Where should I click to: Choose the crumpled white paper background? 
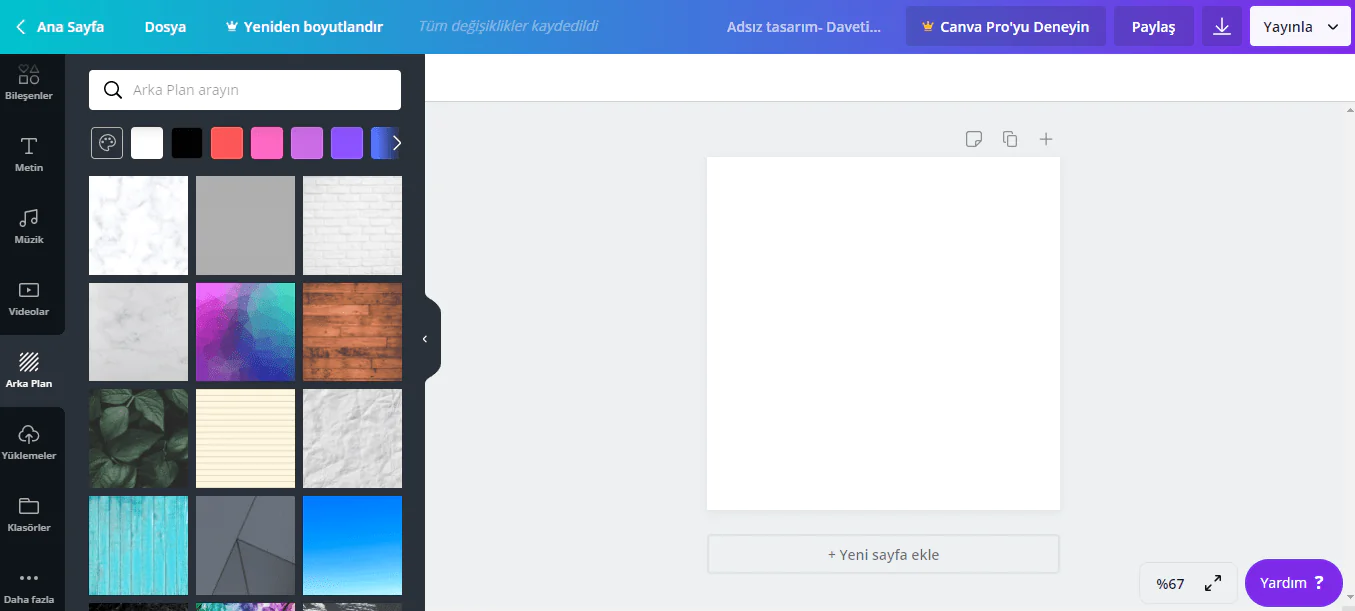click(x=352, y=438)
